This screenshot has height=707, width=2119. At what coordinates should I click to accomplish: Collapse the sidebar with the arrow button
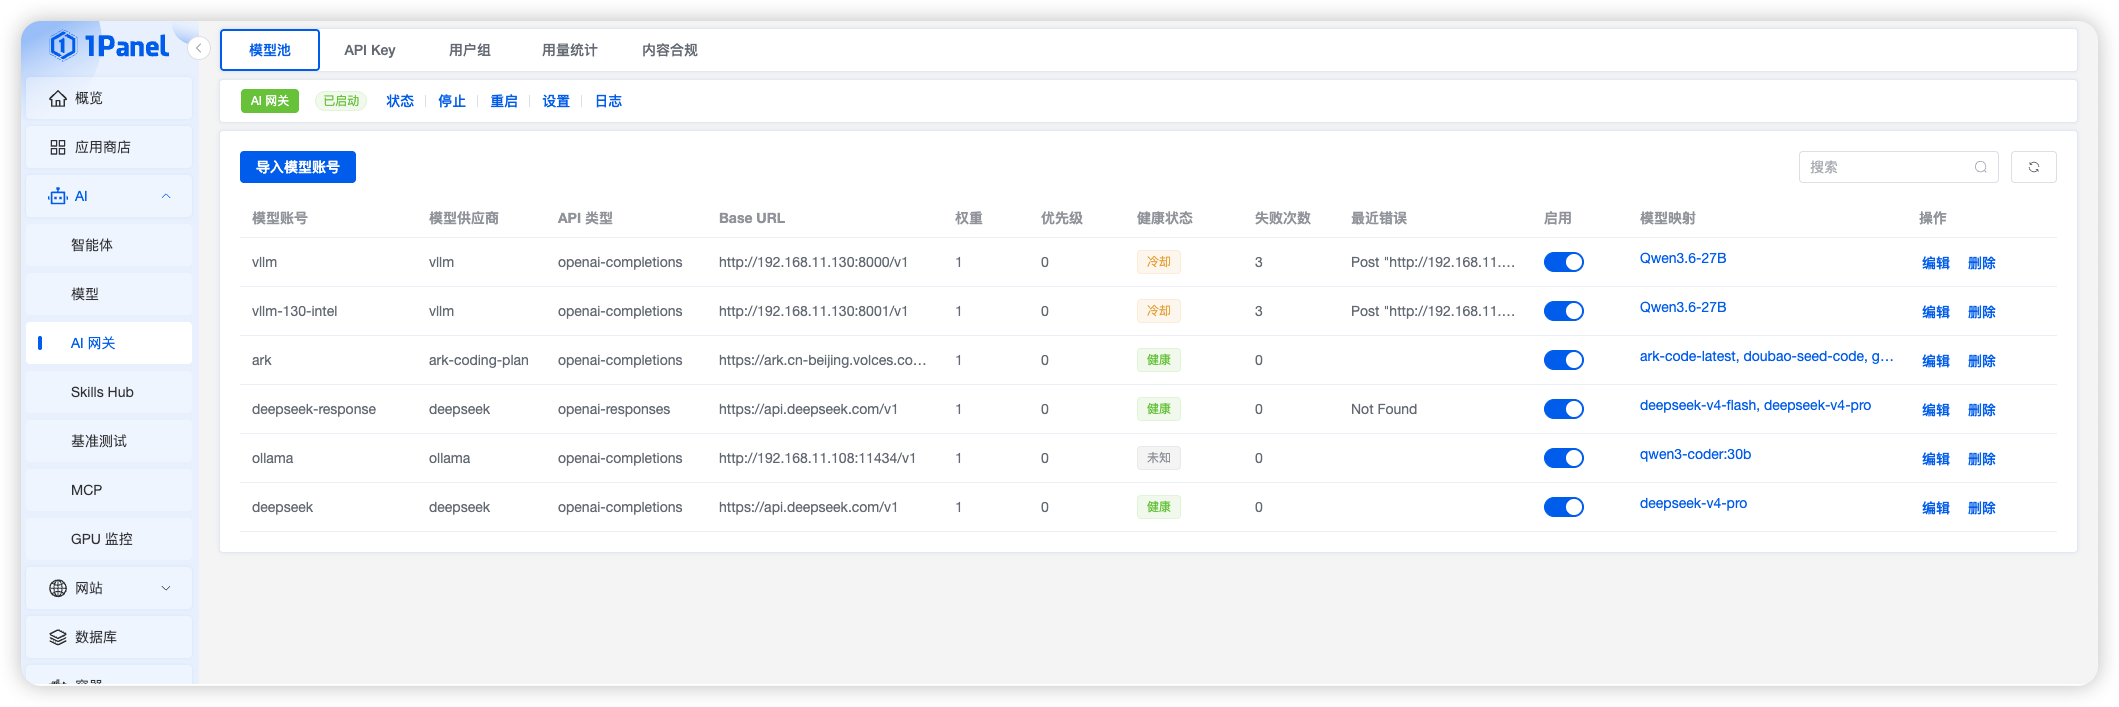[199, 48]
